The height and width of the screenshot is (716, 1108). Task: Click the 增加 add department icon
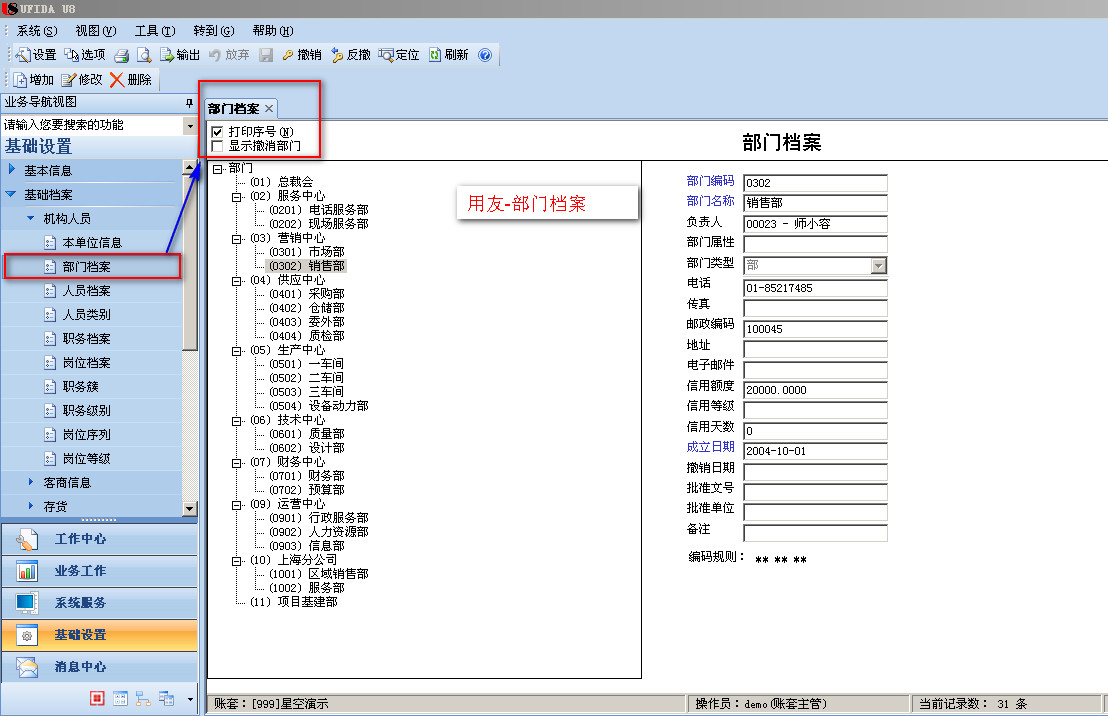[x=19, y=80]
